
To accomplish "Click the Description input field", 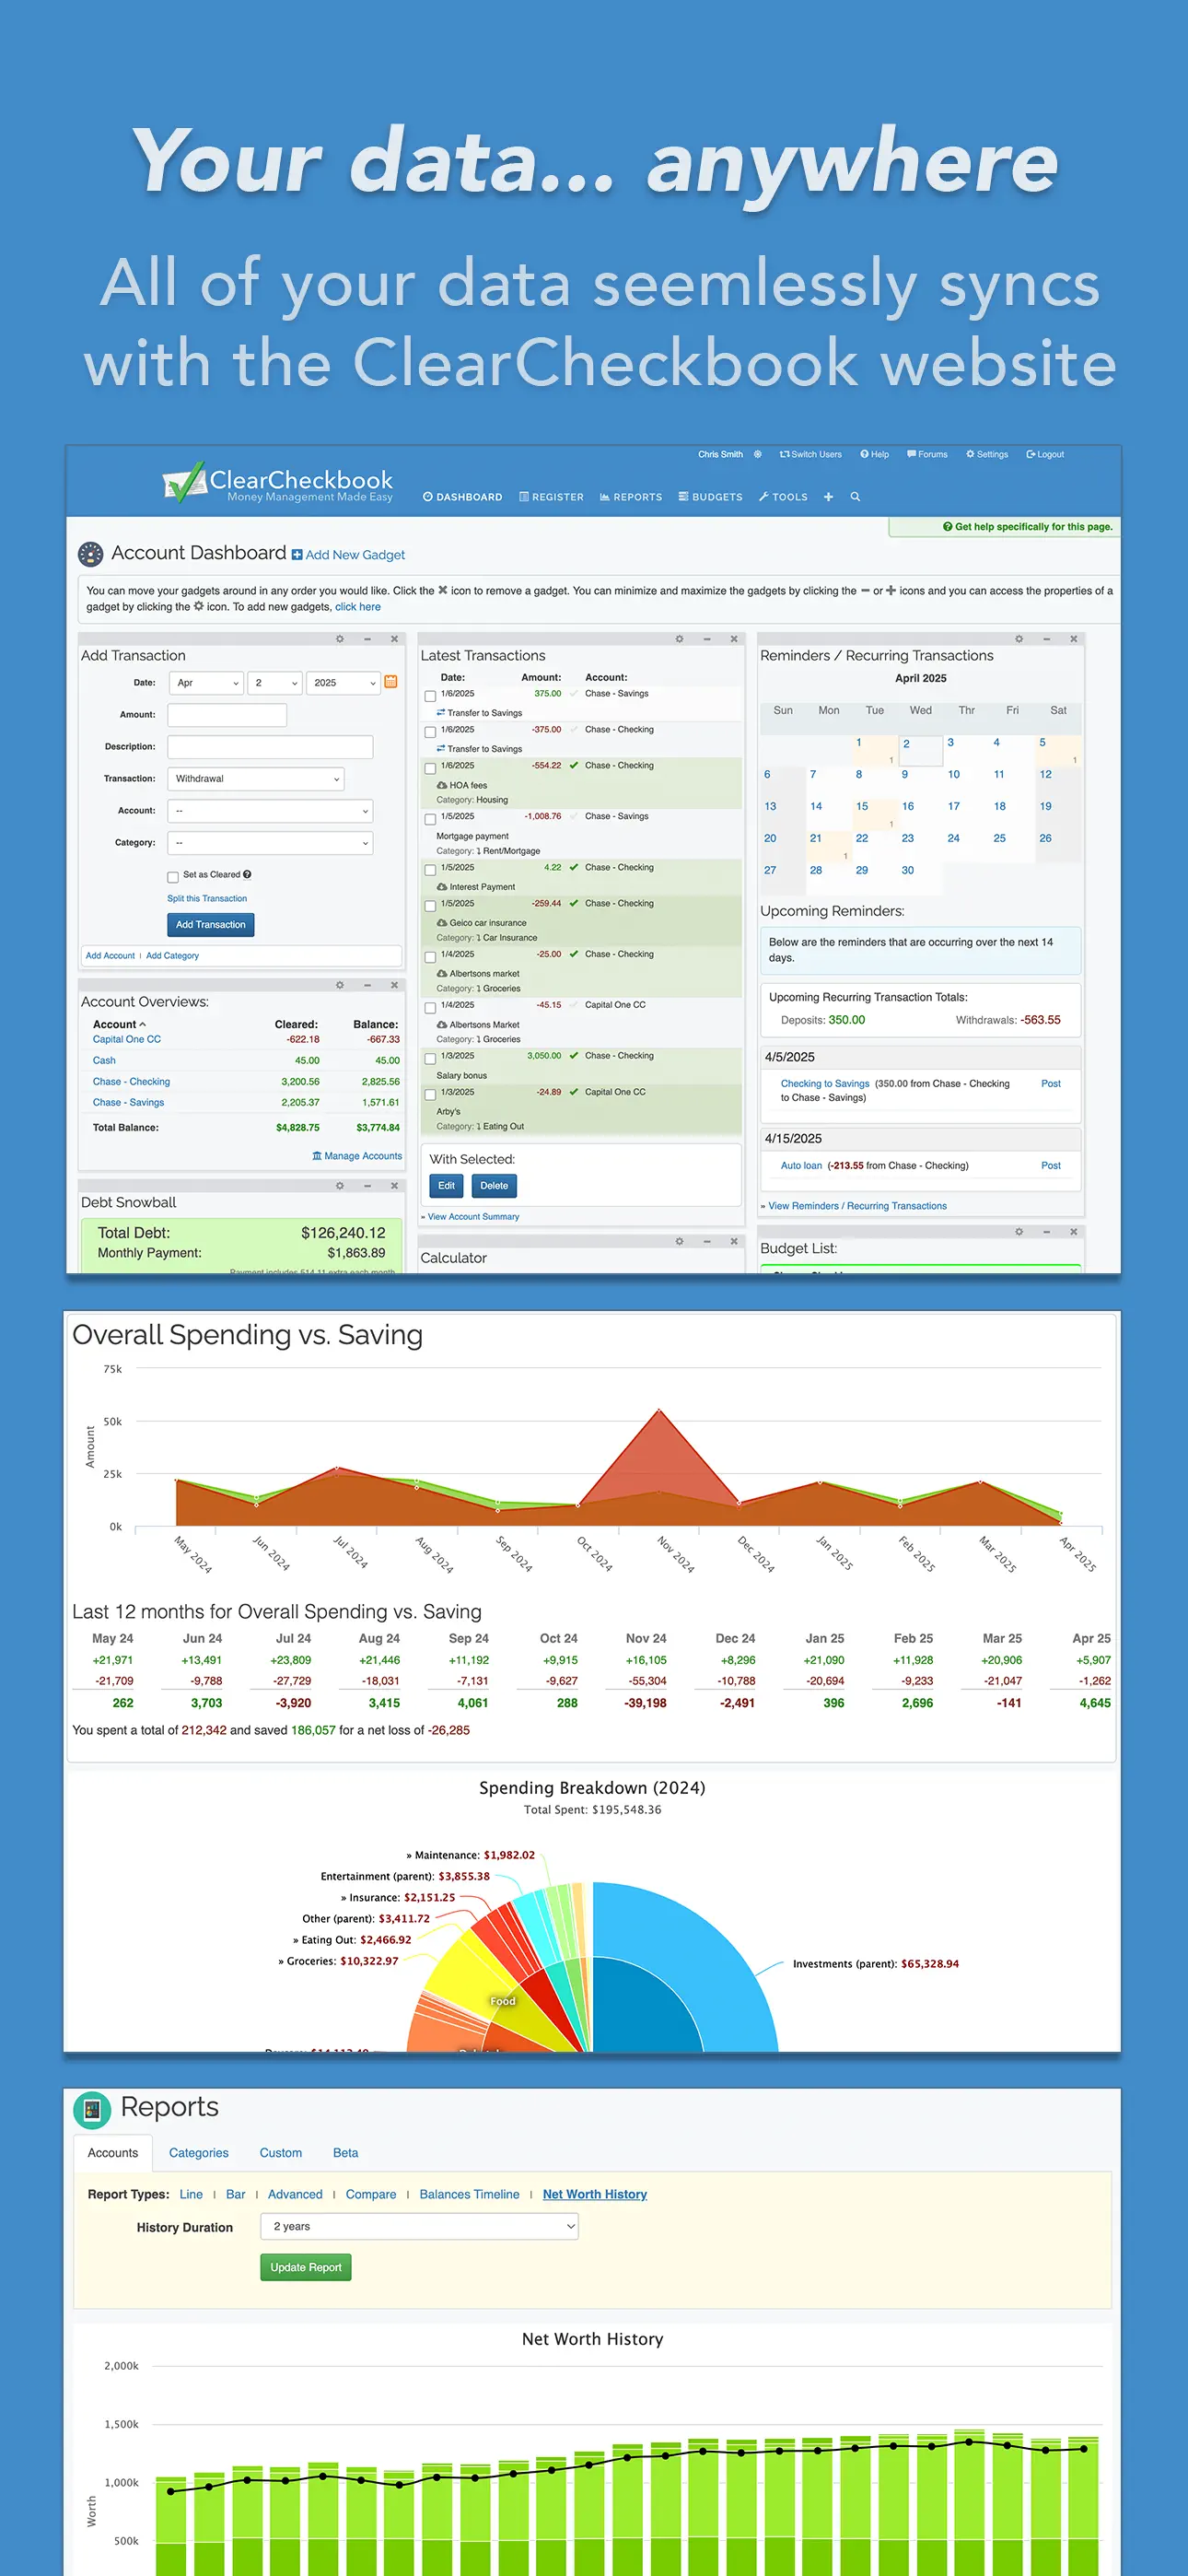I will (x=270, y=747).
